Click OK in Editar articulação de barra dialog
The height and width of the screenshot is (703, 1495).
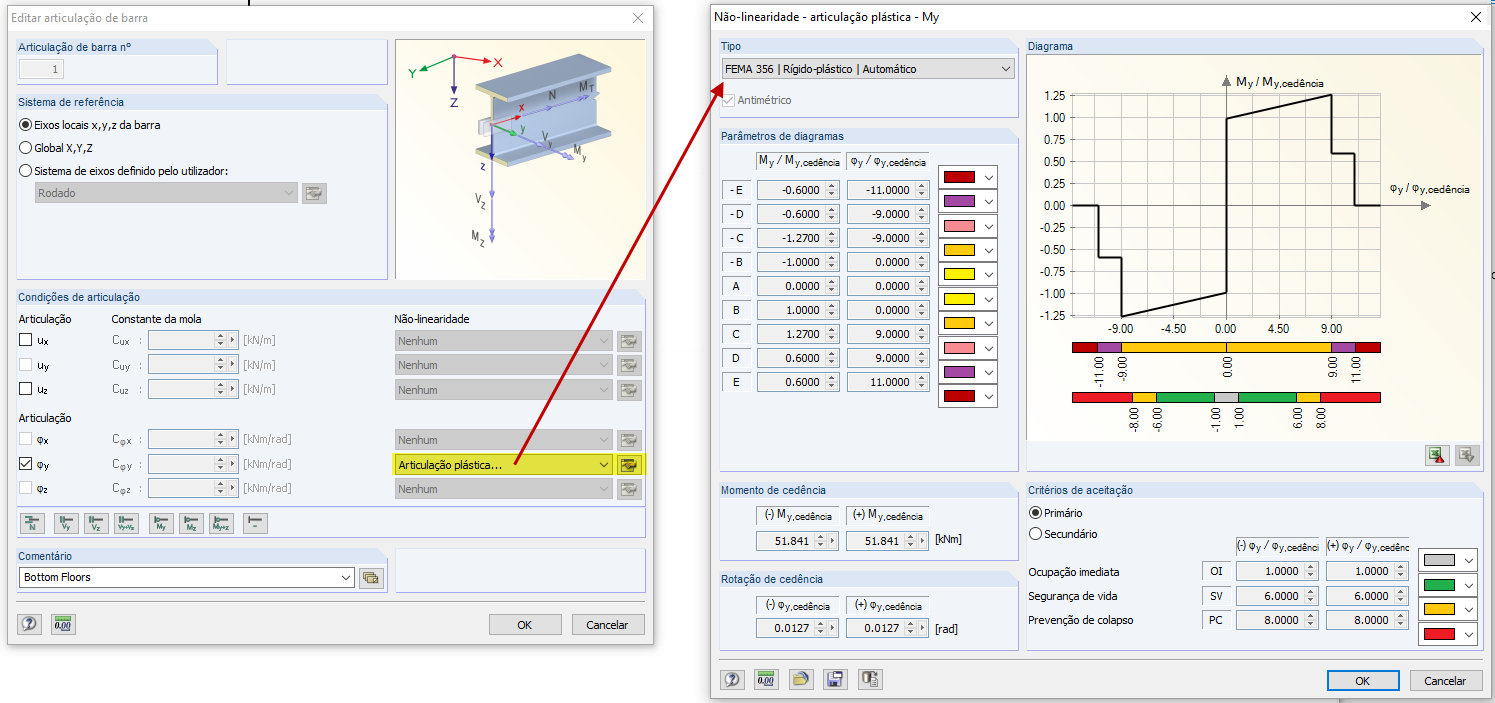click(x=525, y=625)
